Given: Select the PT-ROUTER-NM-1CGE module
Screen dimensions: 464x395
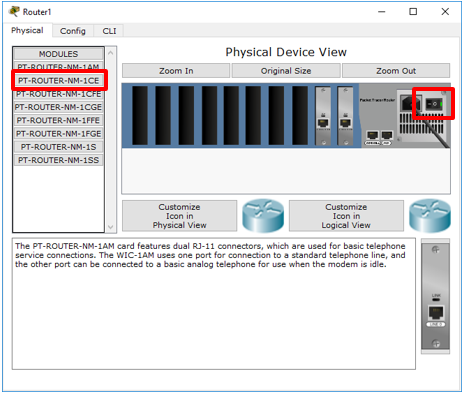Looking at the screenshot, I should coord(59,107).
